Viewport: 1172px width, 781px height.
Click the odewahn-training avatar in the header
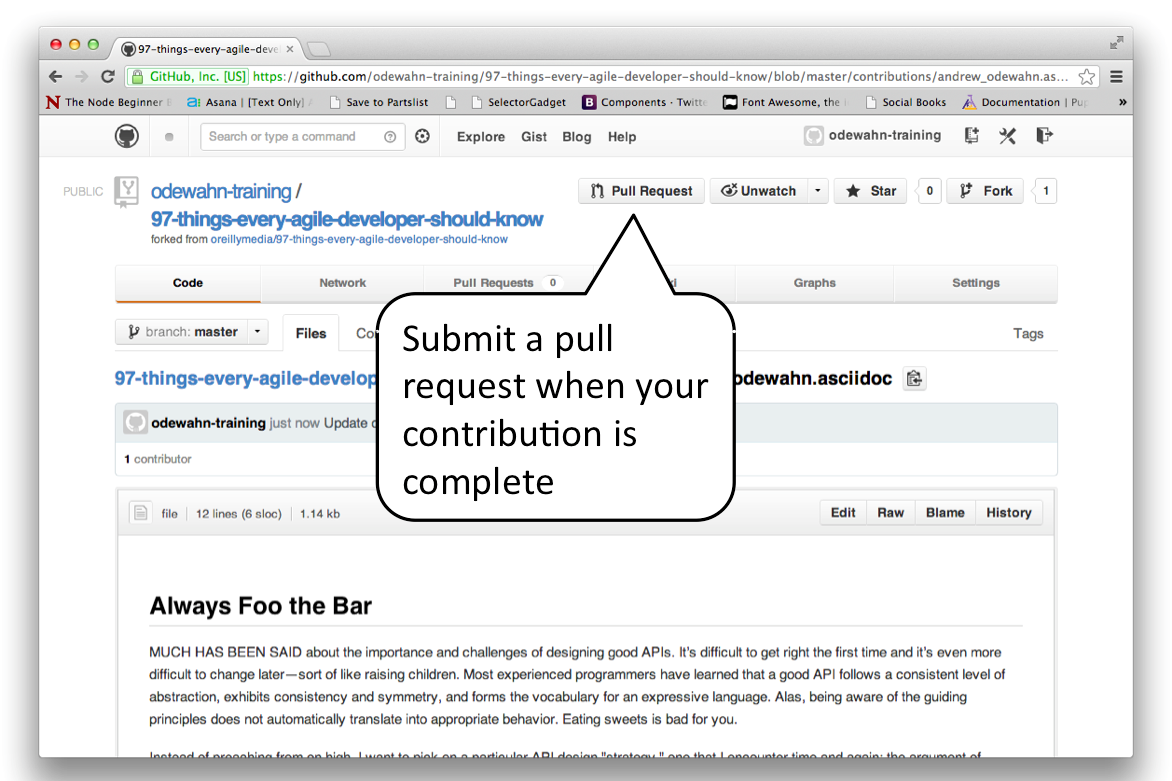coord(813,135)
